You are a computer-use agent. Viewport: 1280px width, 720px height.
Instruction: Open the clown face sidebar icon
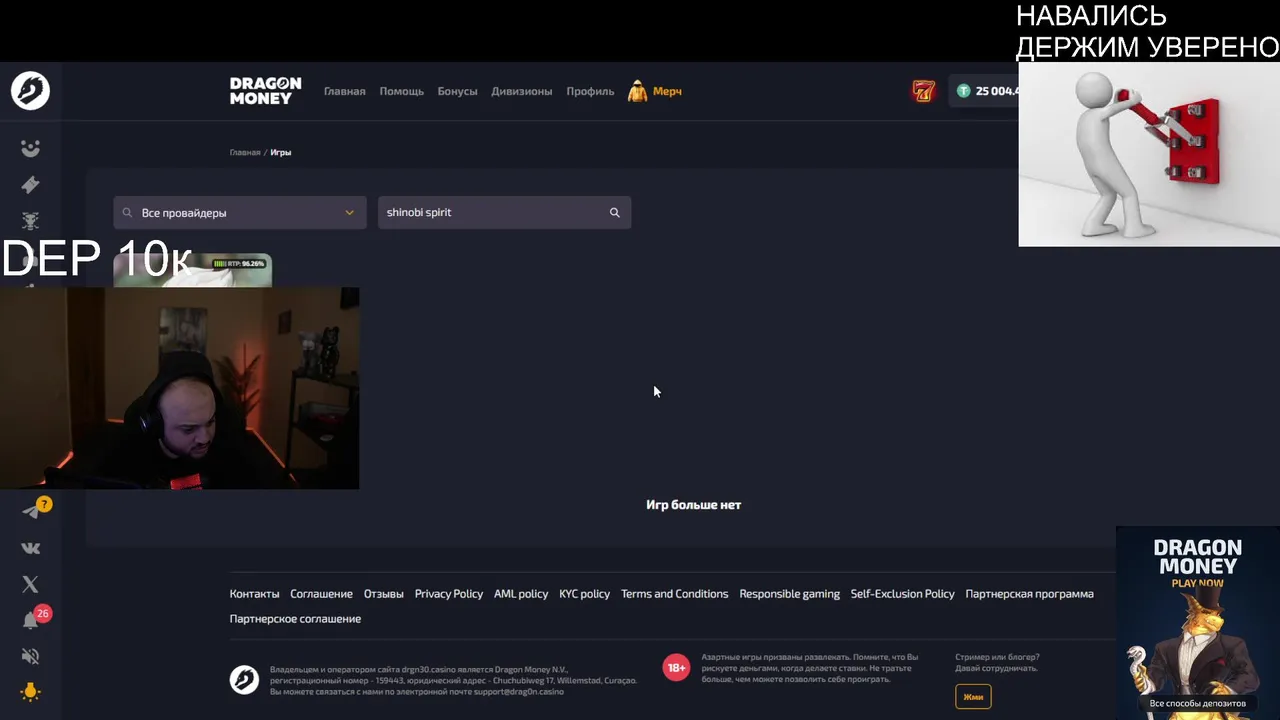(x=31, y=148)
